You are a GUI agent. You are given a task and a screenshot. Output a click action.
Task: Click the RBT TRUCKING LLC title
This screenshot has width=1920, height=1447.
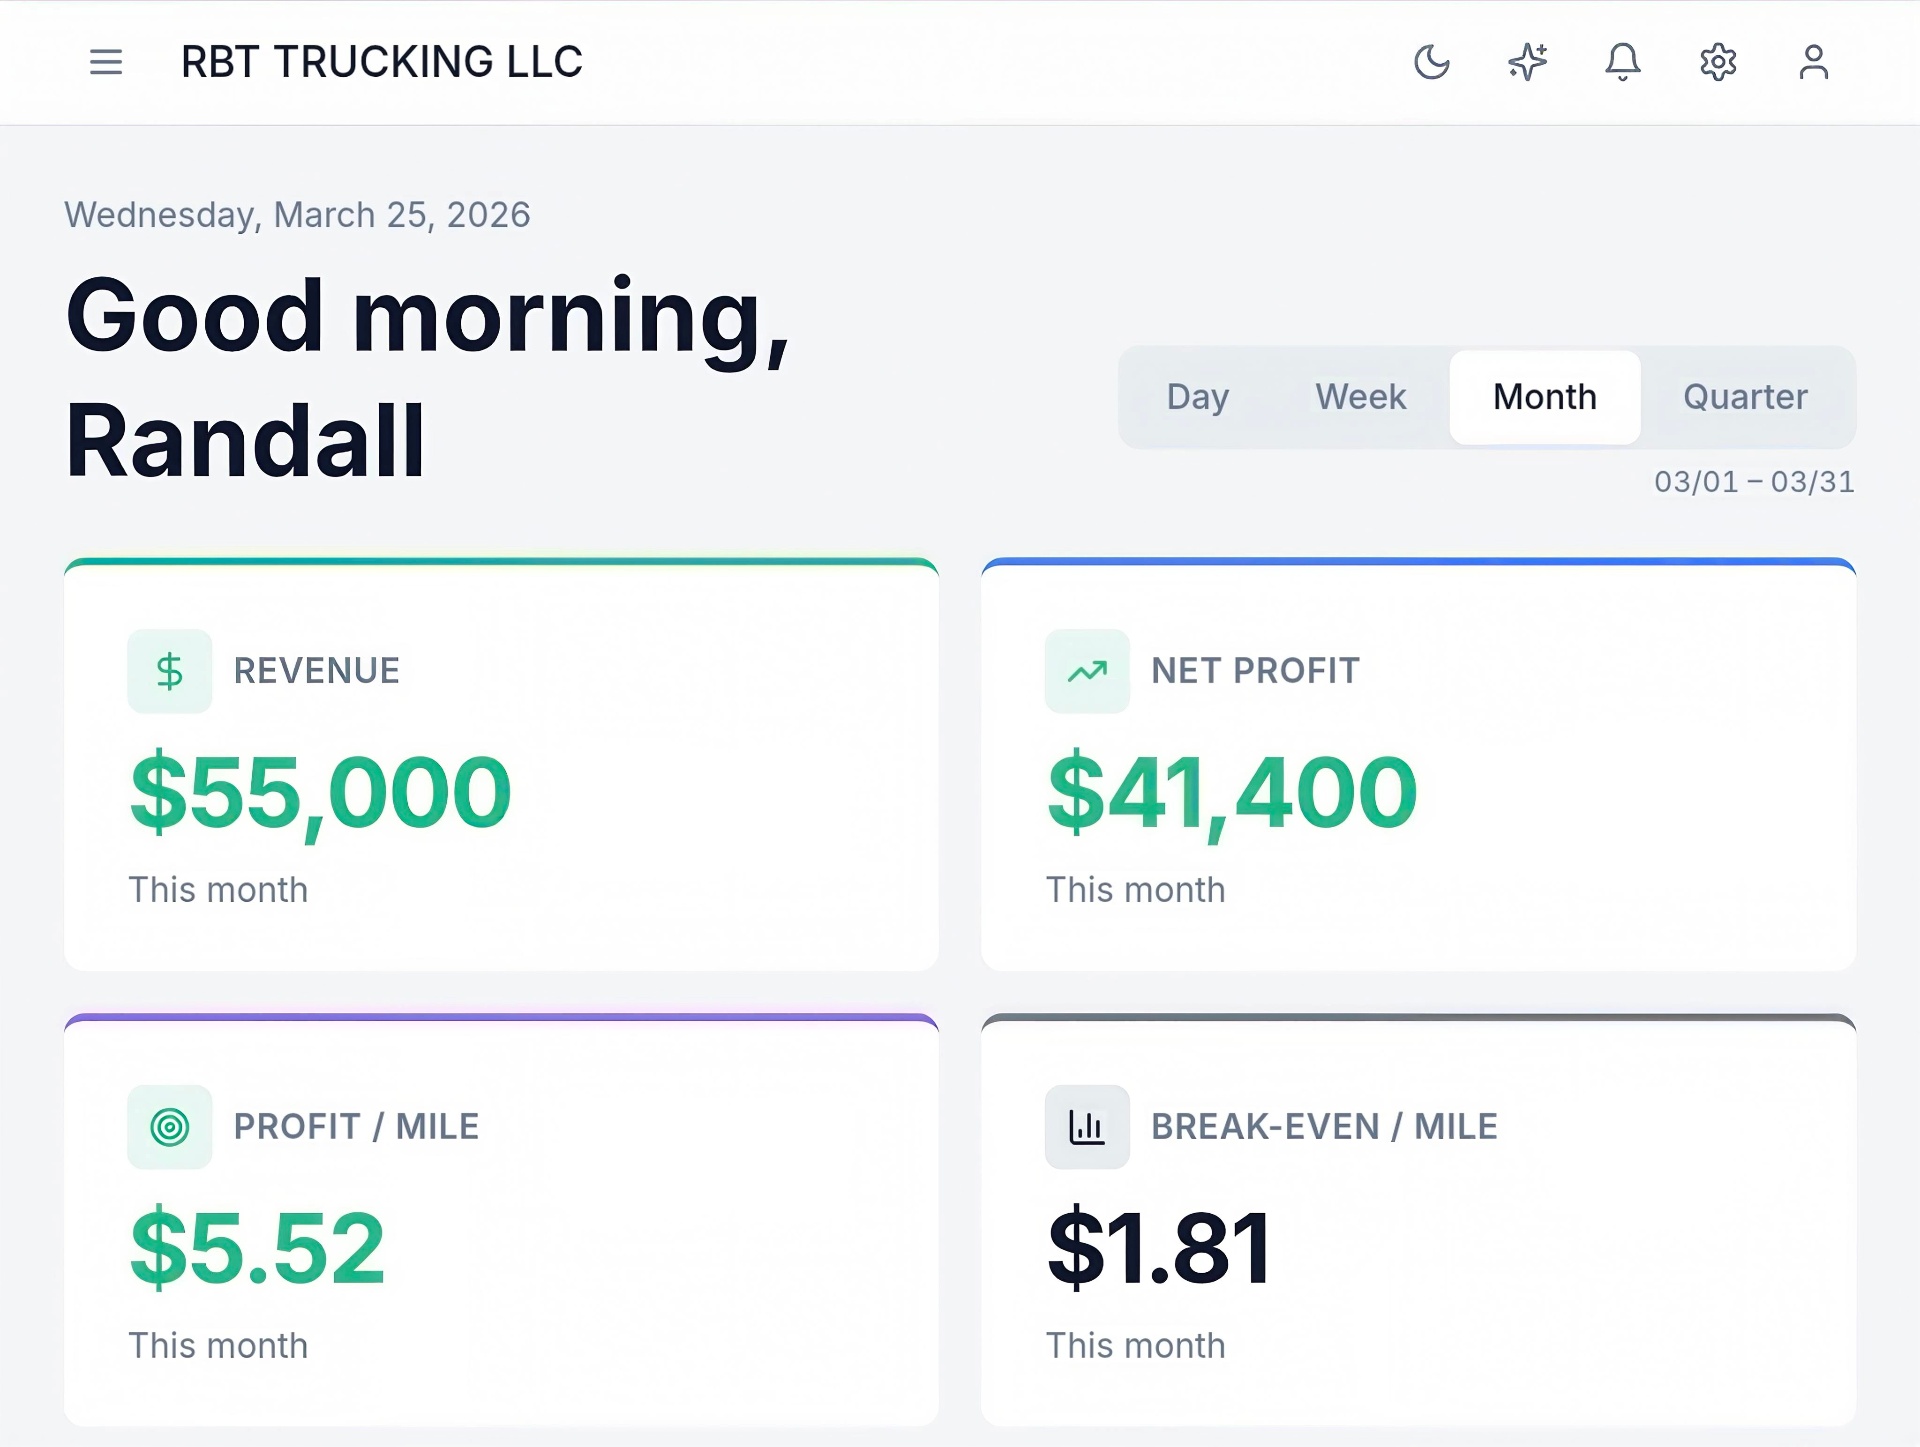(x=381, y=62)
